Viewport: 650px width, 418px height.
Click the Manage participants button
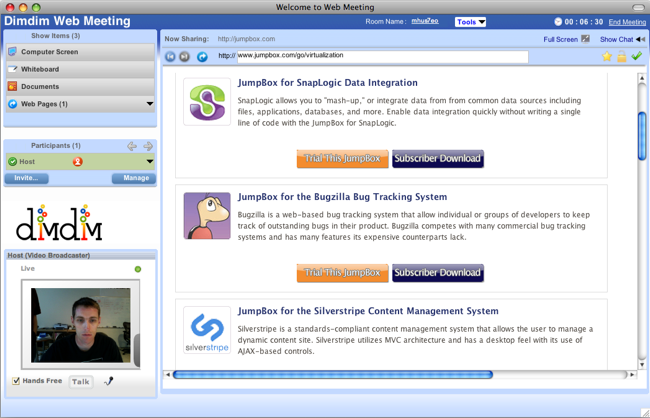point(133,178)
